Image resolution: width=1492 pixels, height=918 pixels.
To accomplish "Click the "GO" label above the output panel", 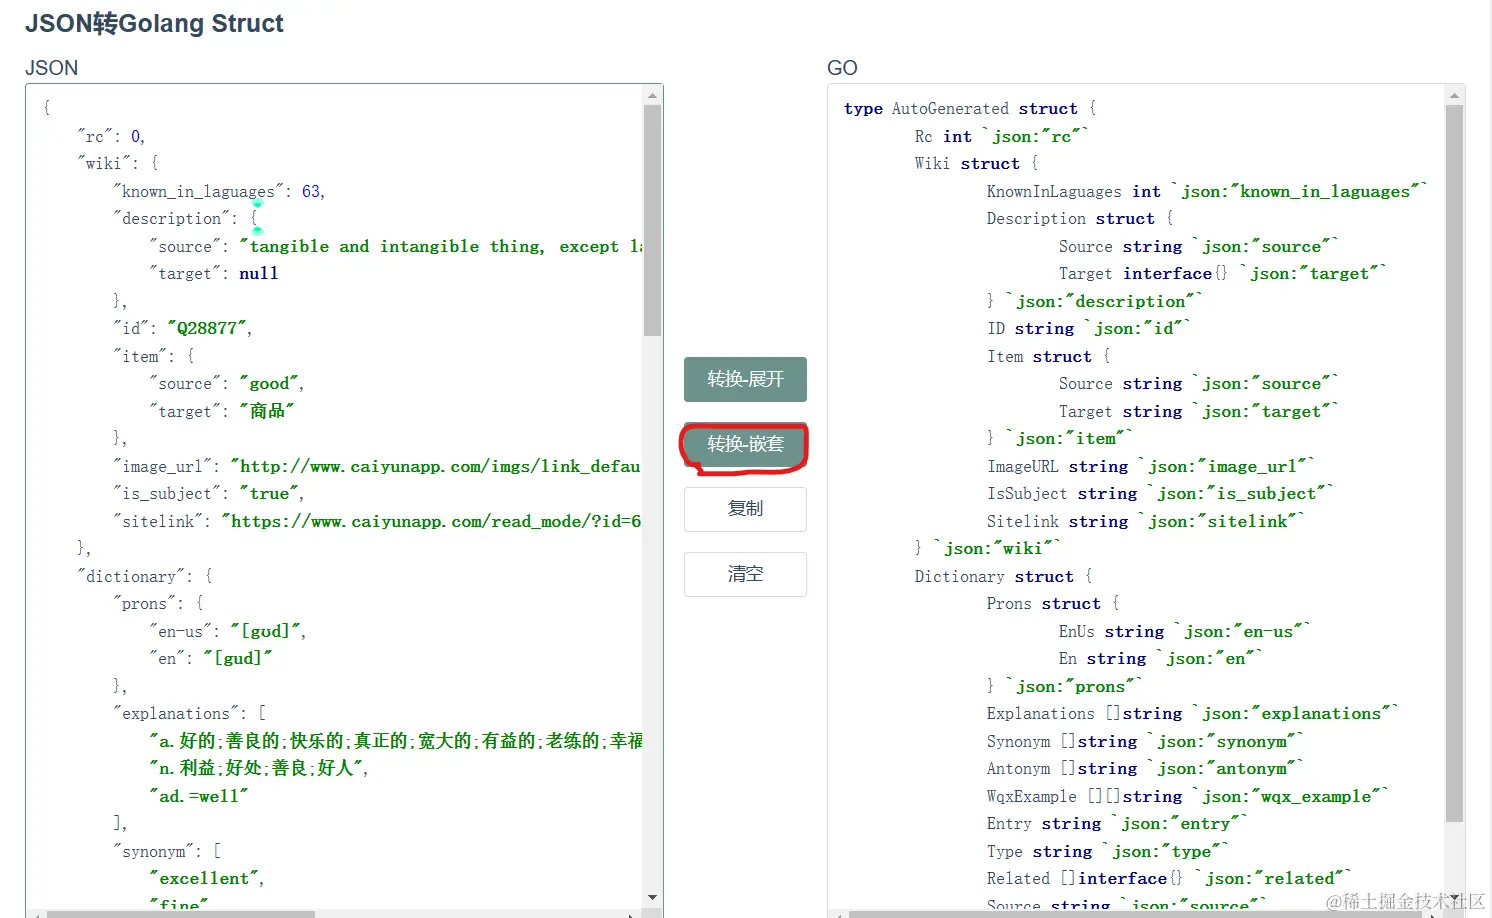I will 842,68.
